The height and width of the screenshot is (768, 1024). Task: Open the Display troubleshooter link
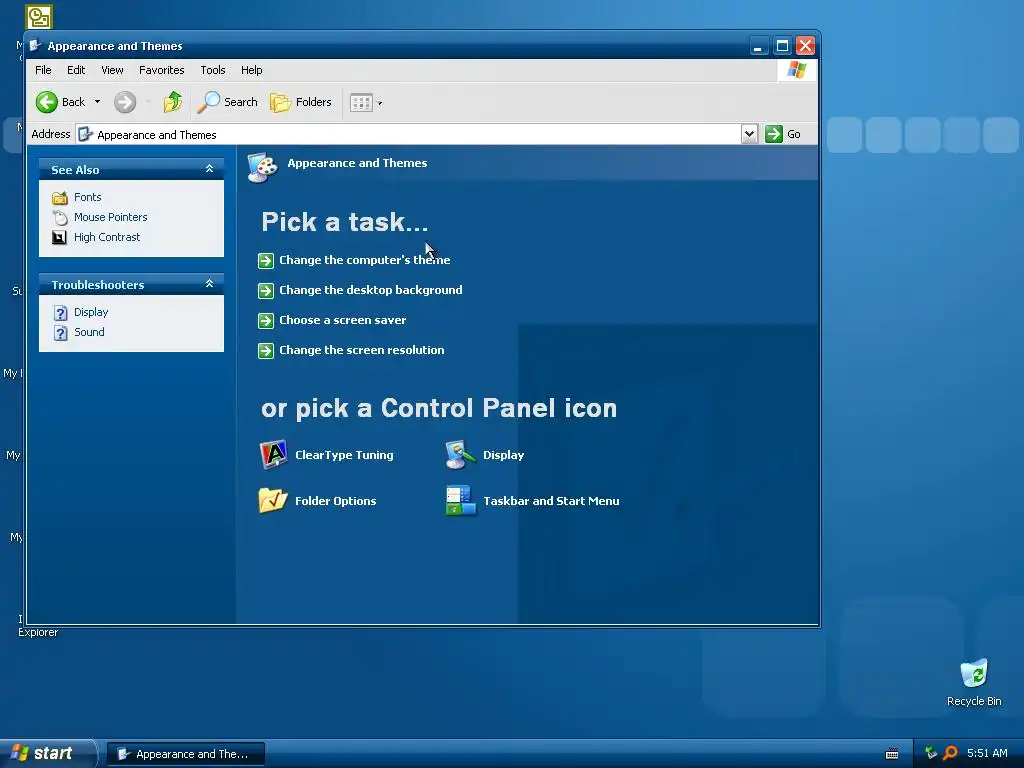91,312
